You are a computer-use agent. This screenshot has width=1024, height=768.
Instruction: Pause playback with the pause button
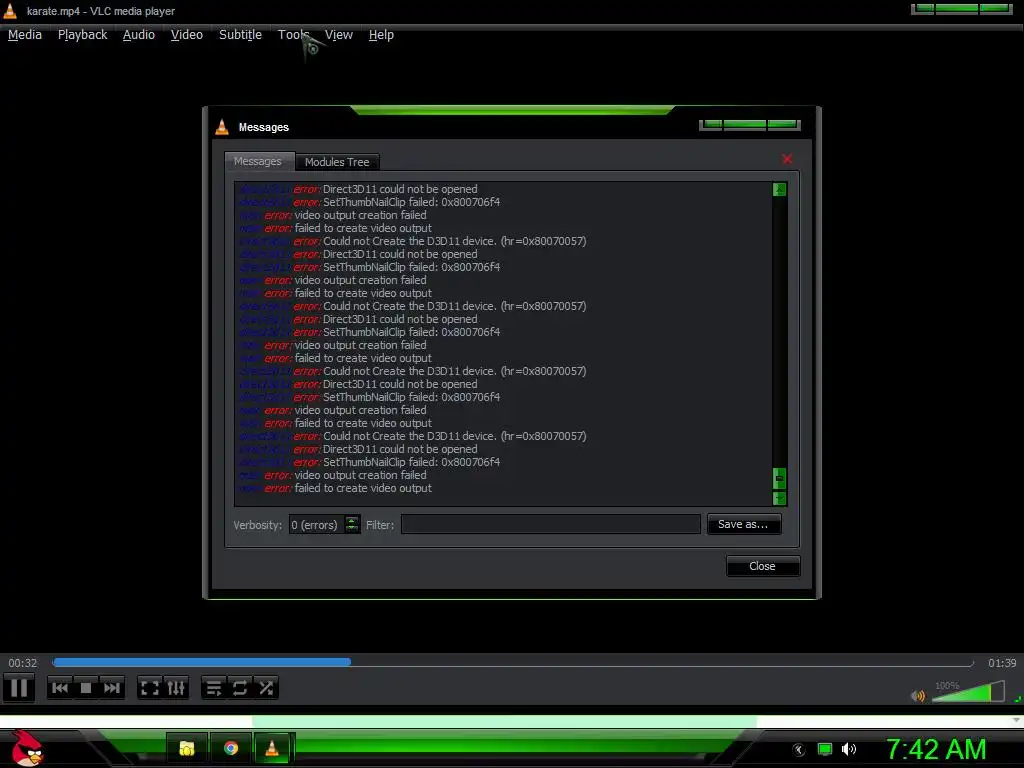click(x=19, y=688)
